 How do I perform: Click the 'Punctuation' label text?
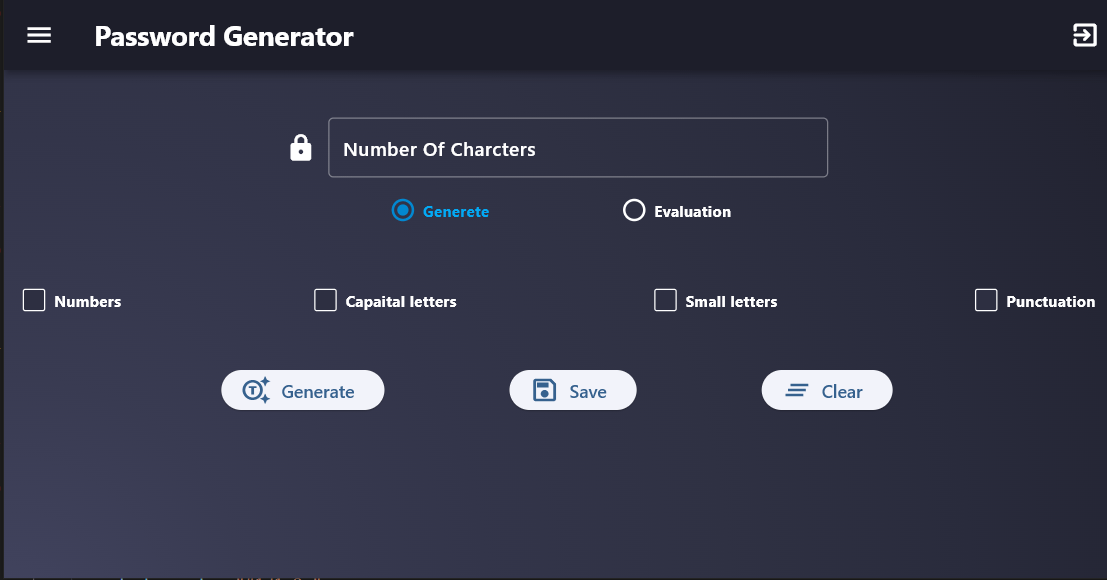[x=1050, y=301]
